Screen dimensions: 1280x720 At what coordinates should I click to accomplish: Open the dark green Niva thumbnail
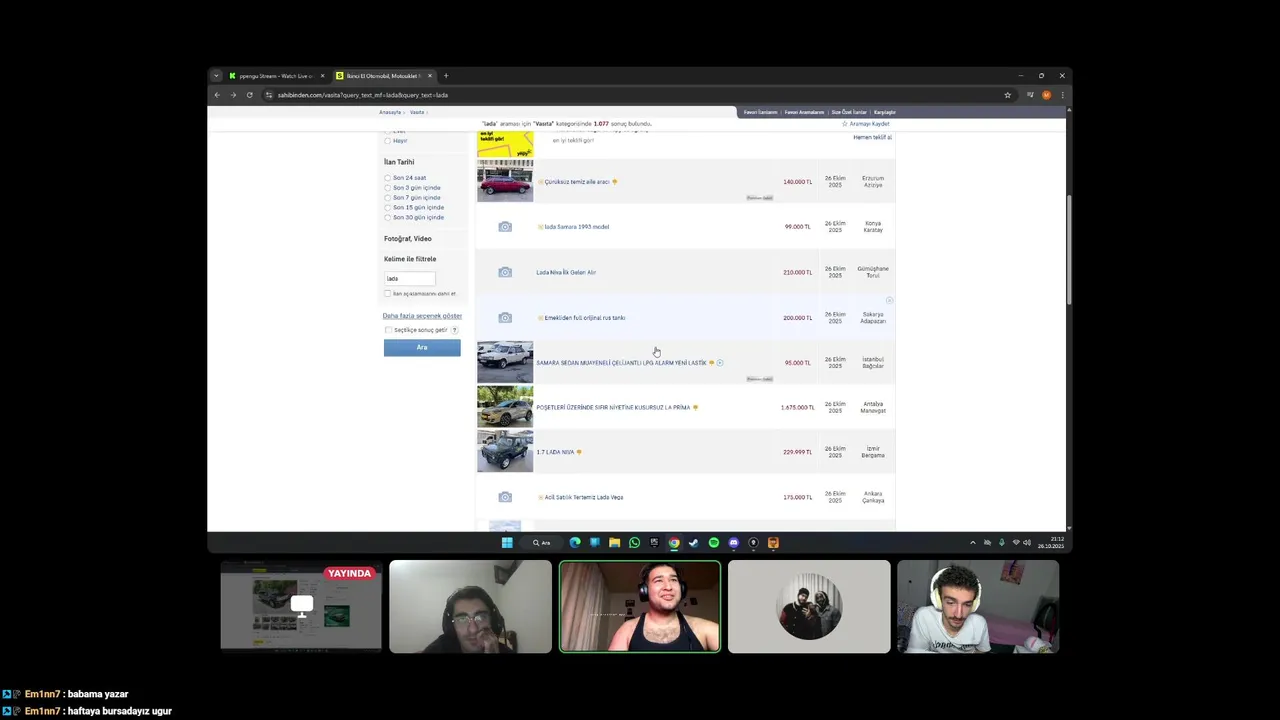click(505, 452)
